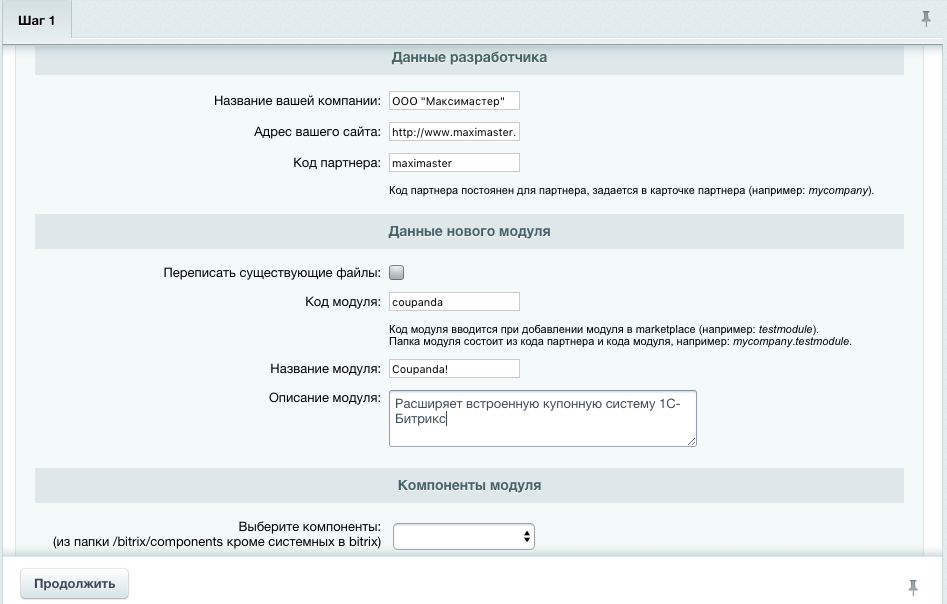This screenshot has width=947, height=604.
Task: Pin the panel using top-right pin icon
Action: (926, 19)
